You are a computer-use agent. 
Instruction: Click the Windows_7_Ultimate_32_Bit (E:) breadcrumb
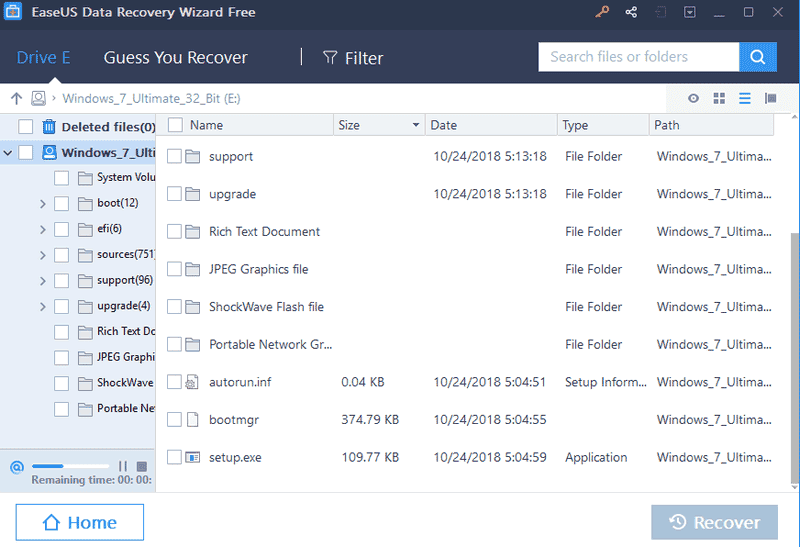151,98
